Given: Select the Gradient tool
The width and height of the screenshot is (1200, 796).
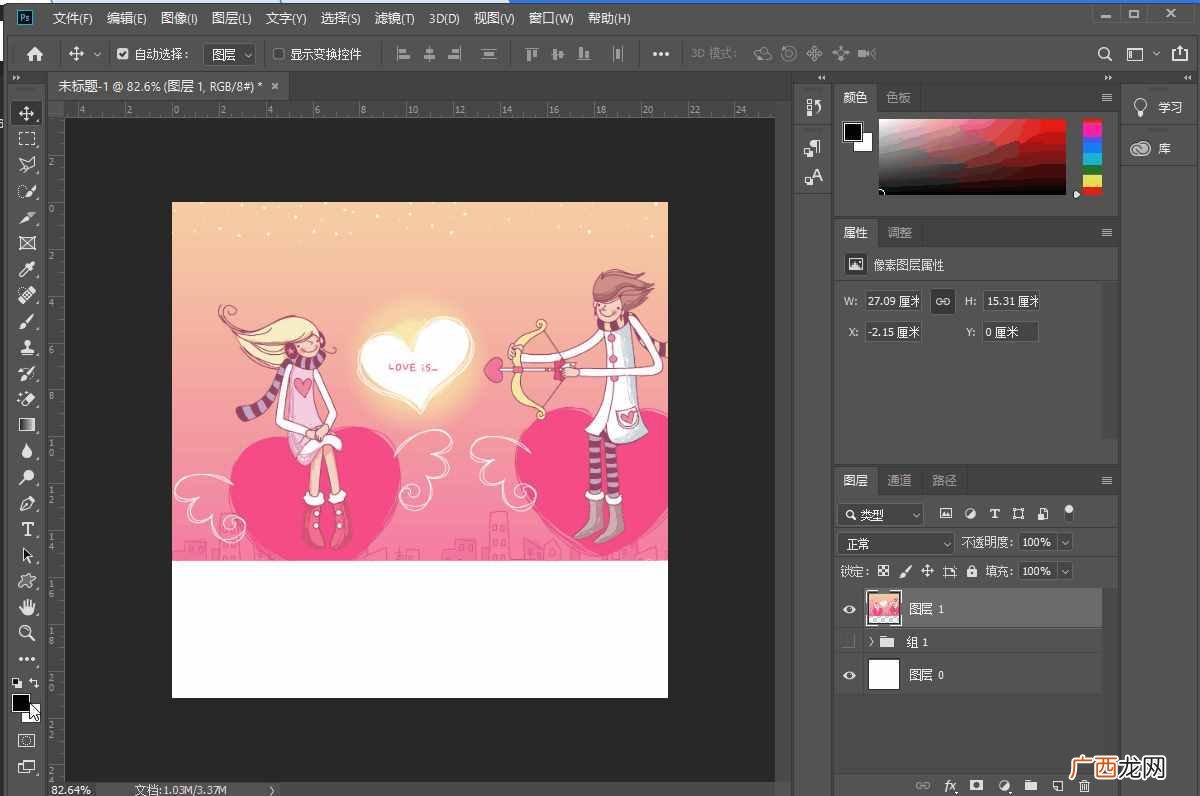Looking at the screenshot, I should [x=27, y=425].
